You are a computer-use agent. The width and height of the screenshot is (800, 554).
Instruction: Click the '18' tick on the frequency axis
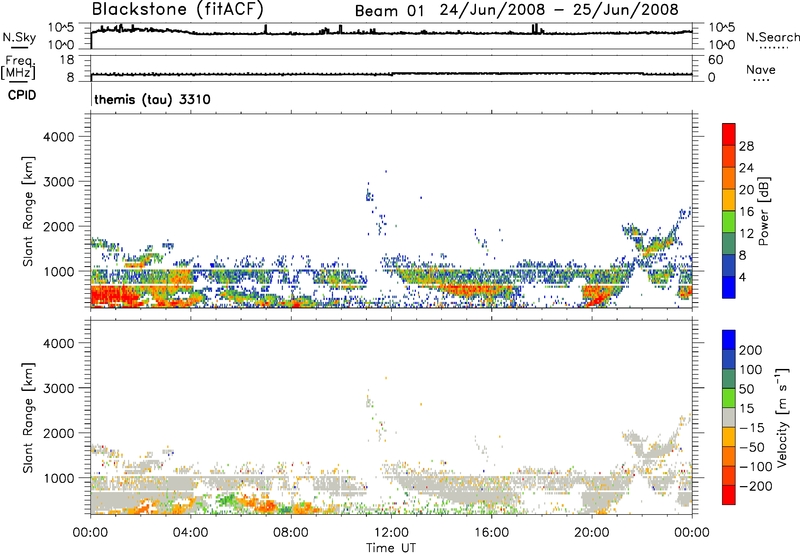point(67,60)
